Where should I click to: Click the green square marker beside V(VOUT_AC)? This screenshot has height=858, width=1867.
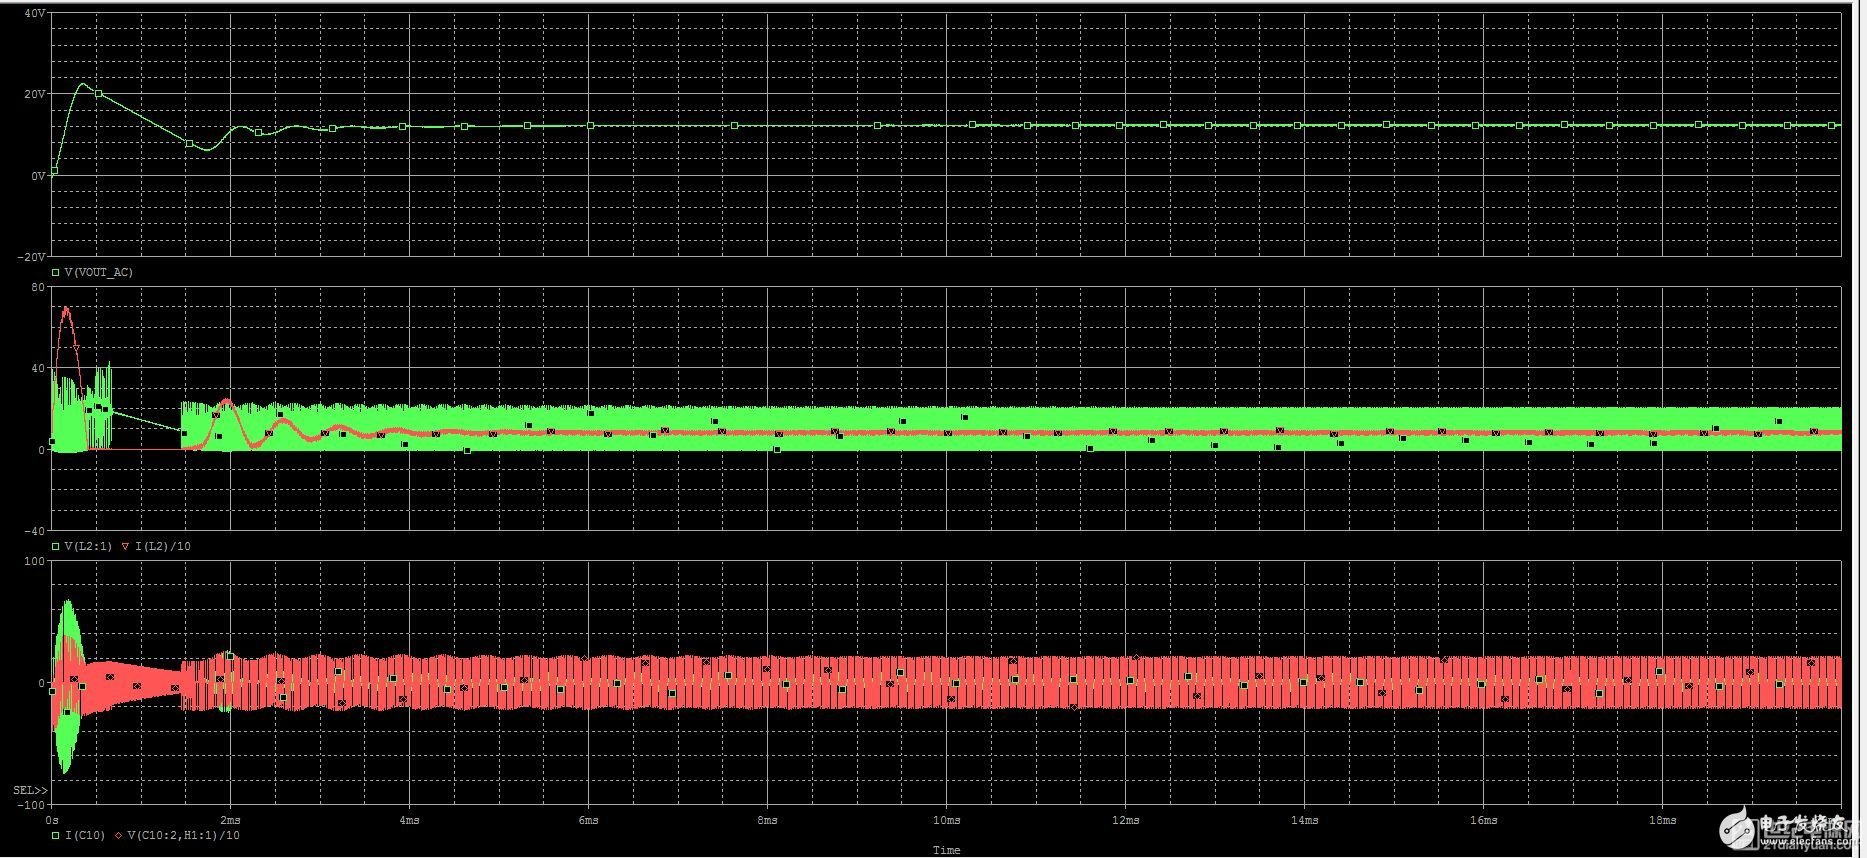click(55, 272)
